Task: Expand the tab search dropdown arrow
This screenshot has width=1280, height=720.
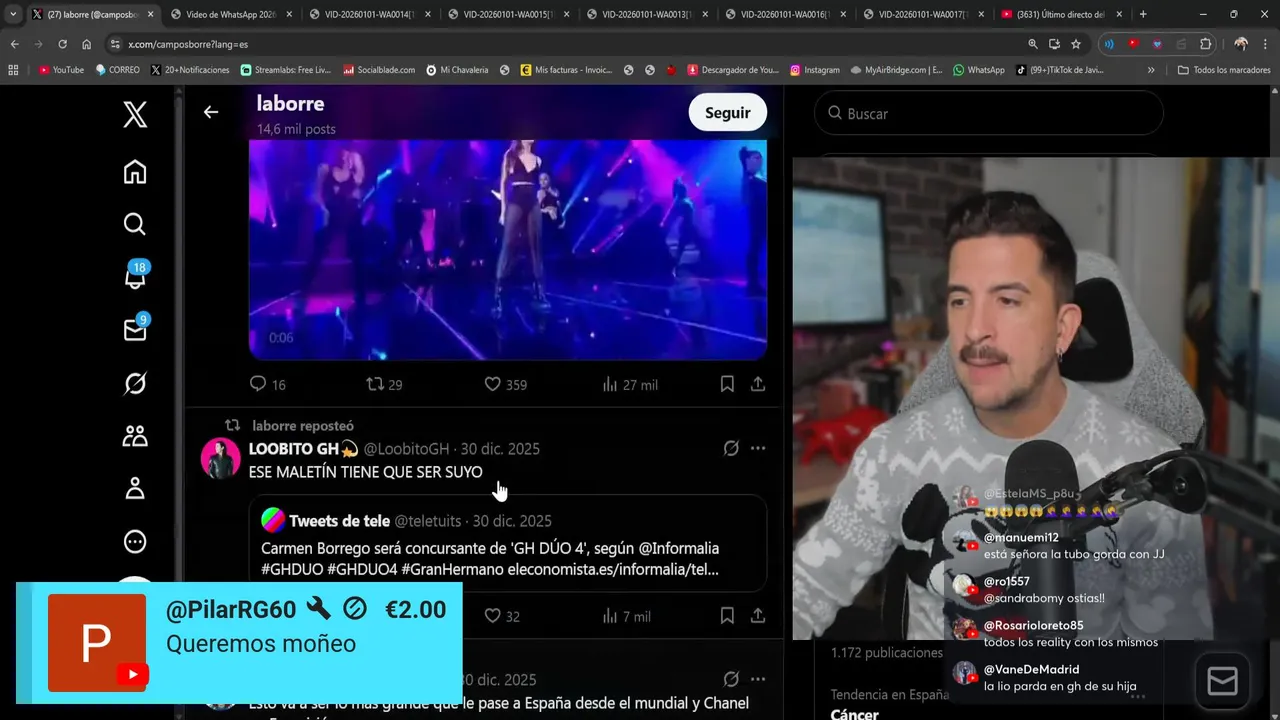Action: pyautogui.click(x=13, y=15)
